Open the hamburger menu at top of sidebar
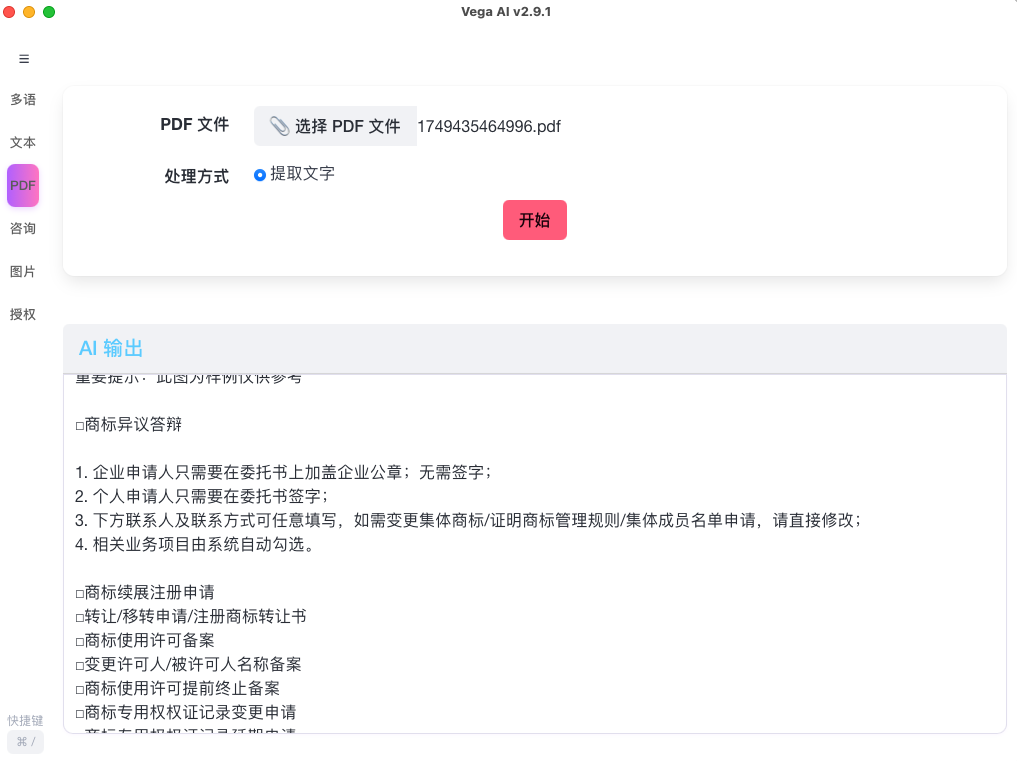The image size is (1017, 762). click(x=23, y=59)
